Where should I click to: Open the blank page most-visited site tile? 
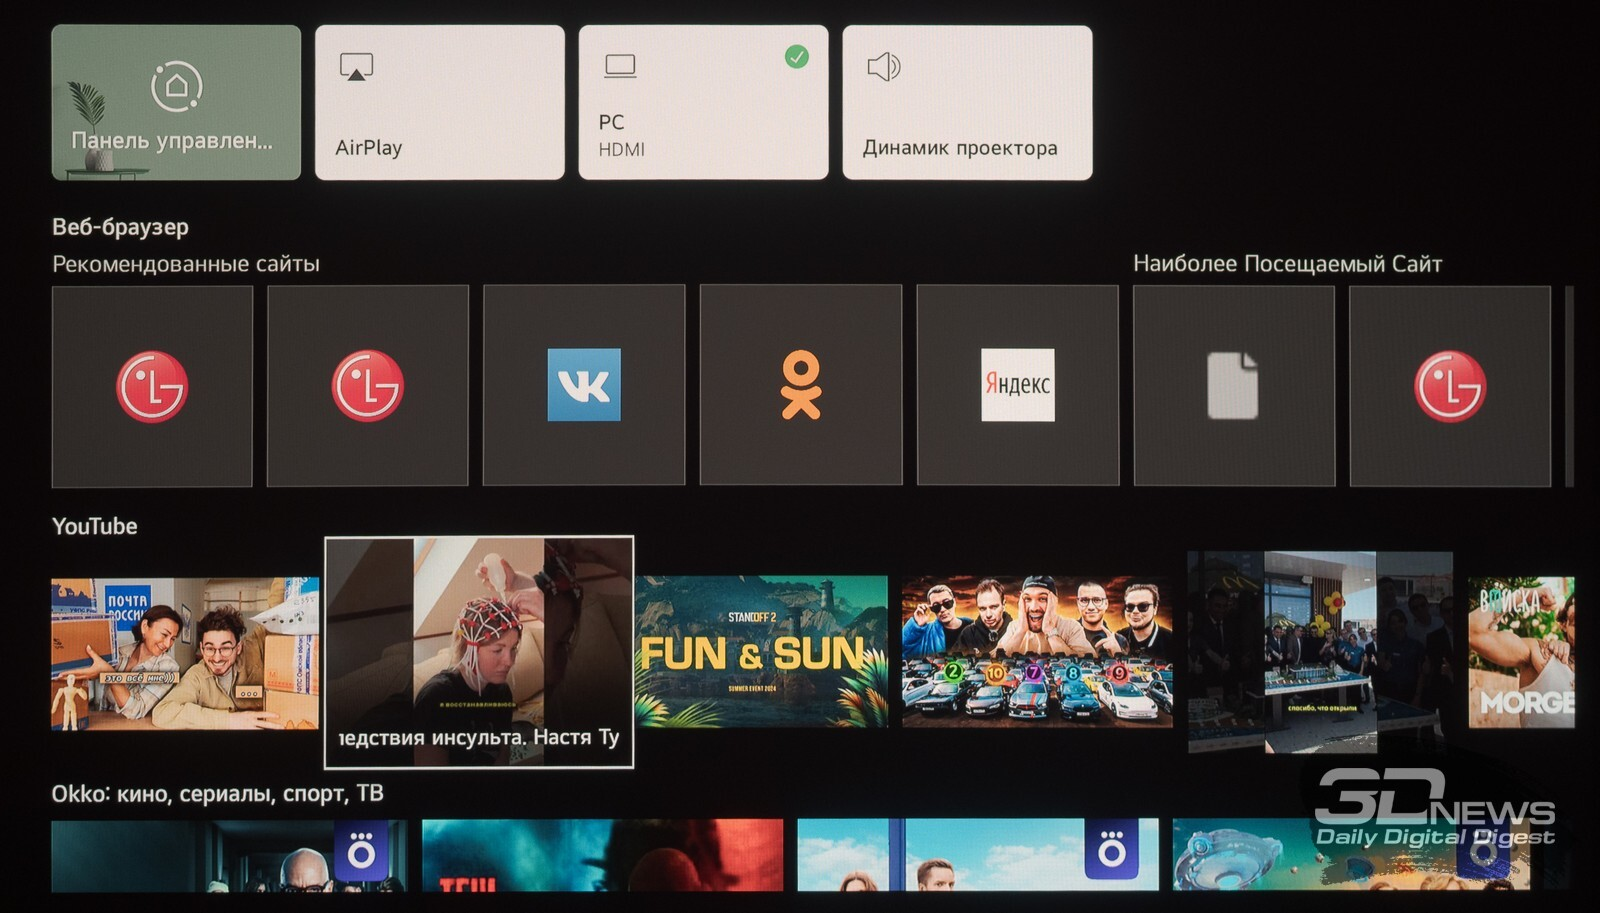click(1234, 386)
